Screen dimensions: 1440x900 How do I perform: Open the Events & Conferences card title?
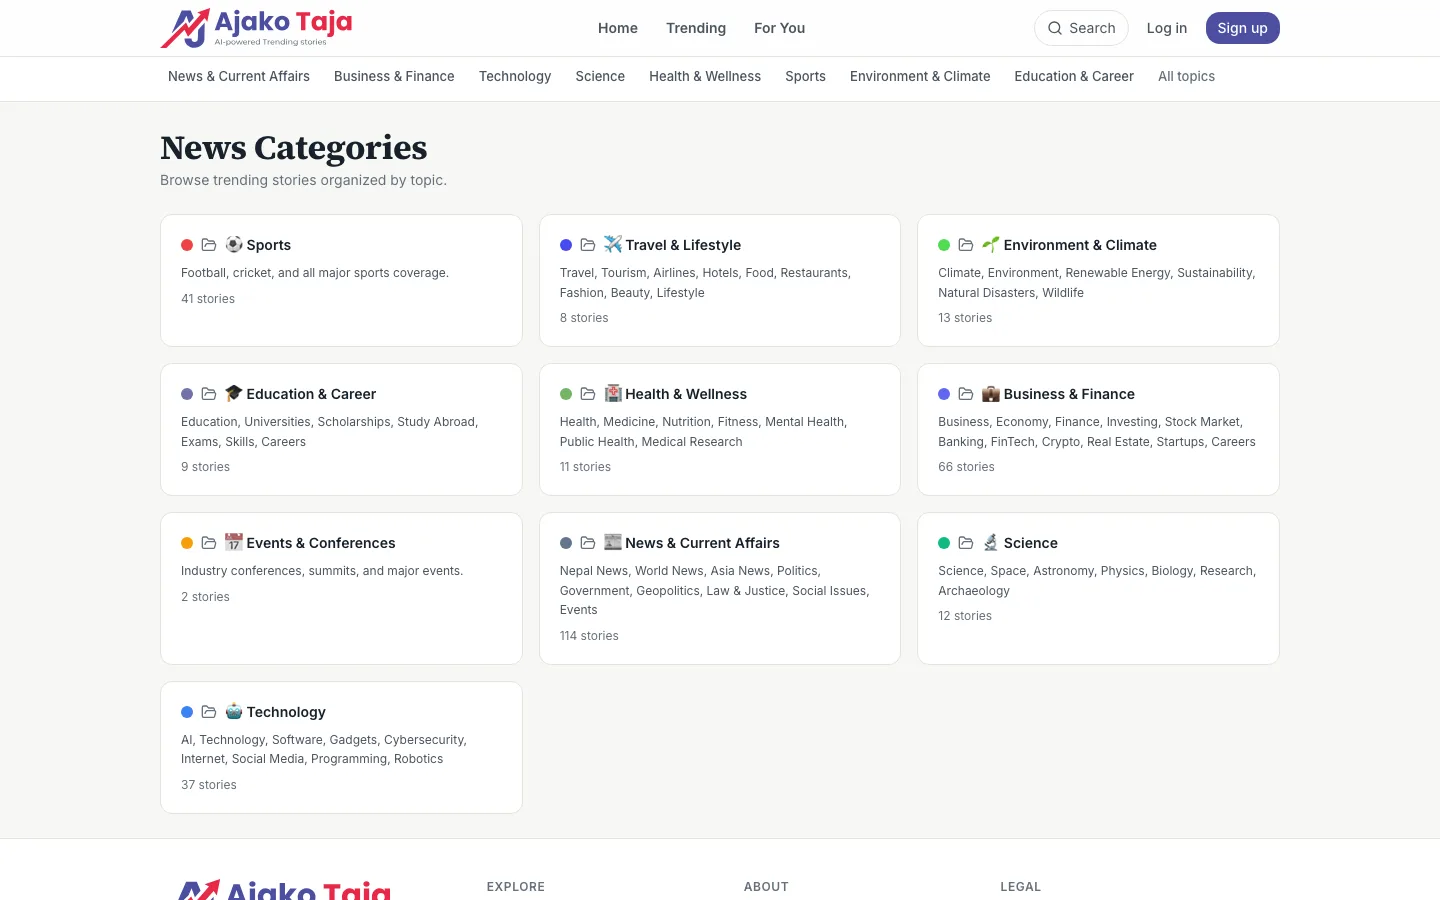pos(321,543)
